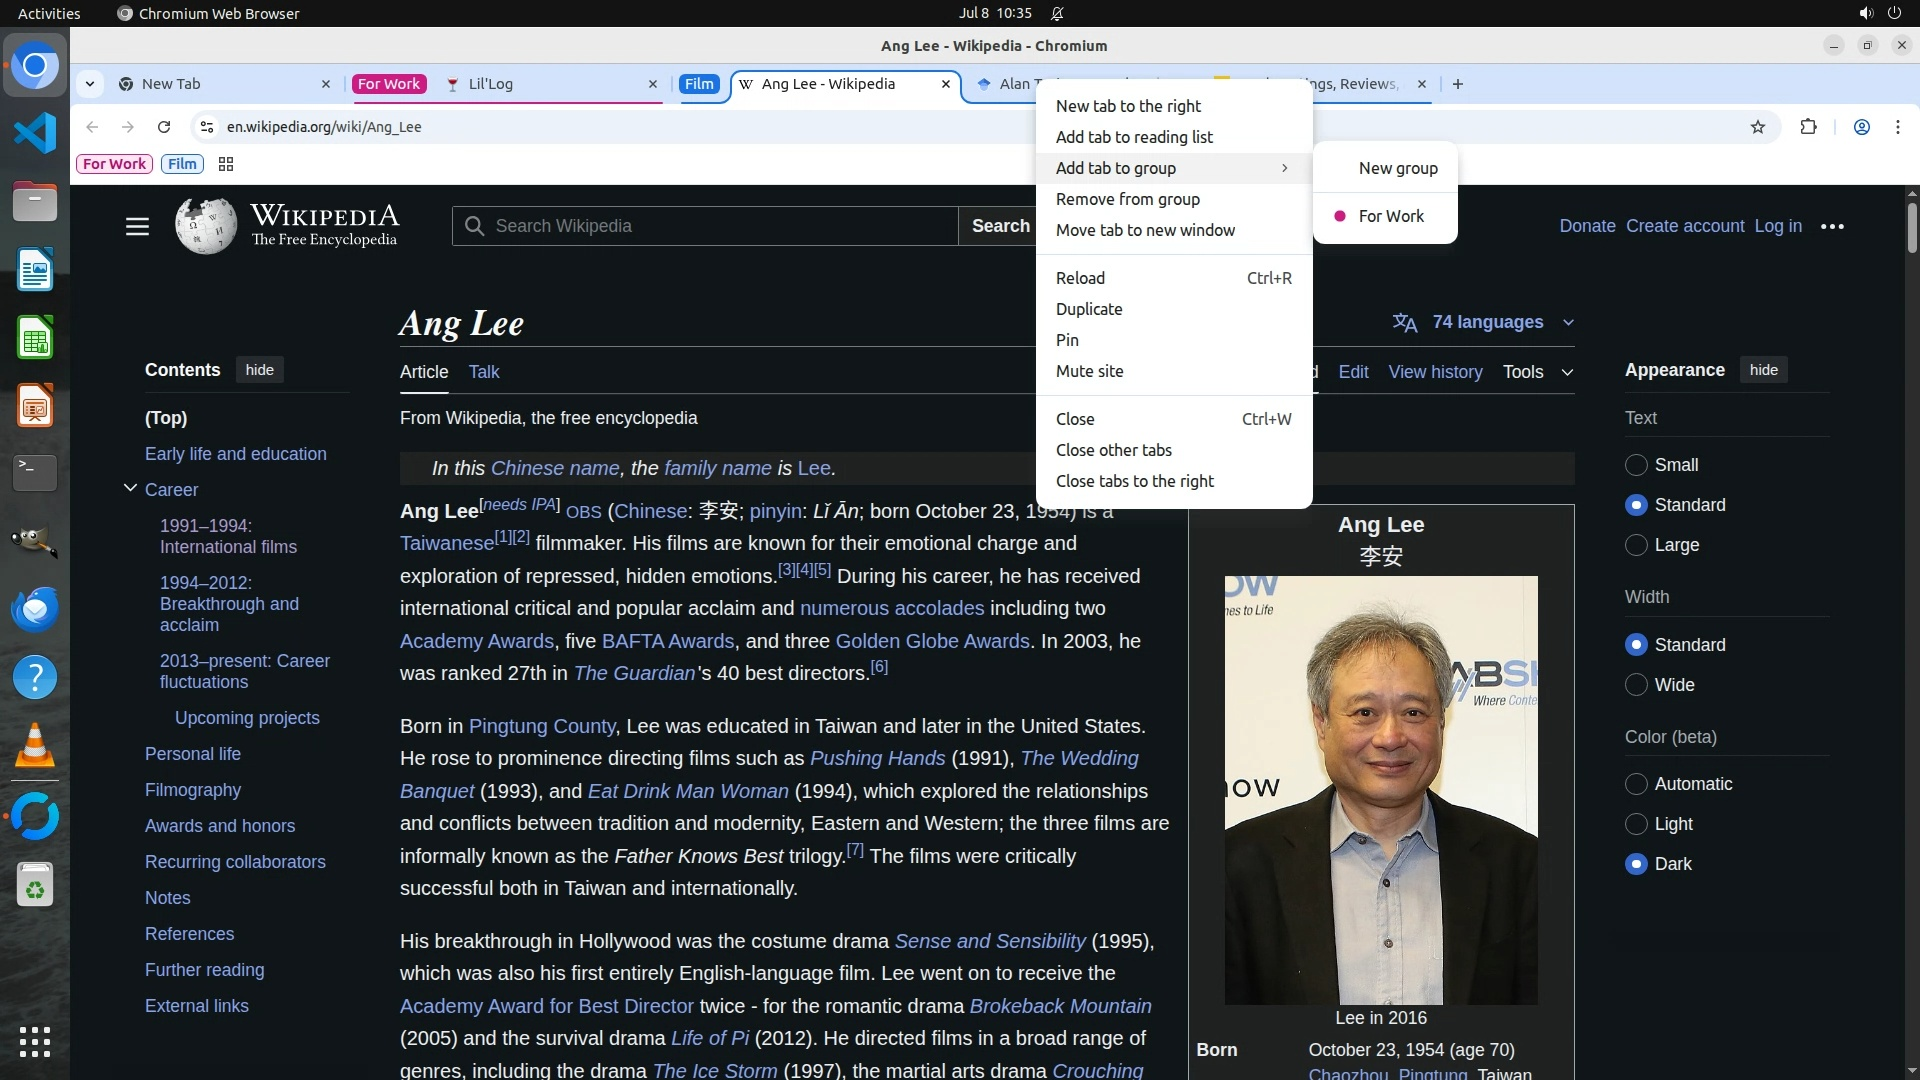
Task: Select New group in submenu
Action: point(1397,168)
